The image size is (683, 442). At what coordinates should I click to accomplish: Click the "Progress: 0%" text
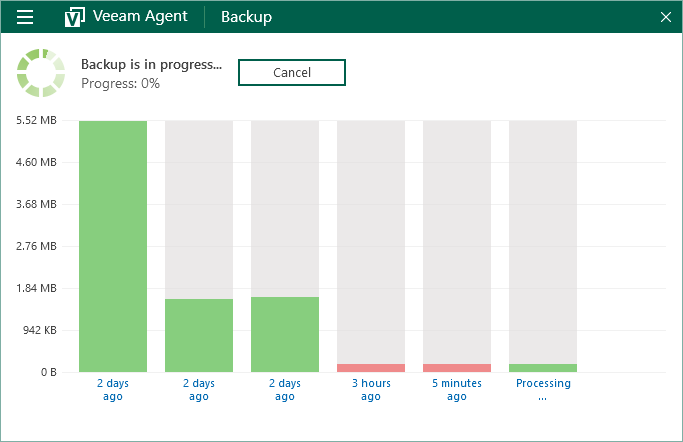tap(121, 83)
